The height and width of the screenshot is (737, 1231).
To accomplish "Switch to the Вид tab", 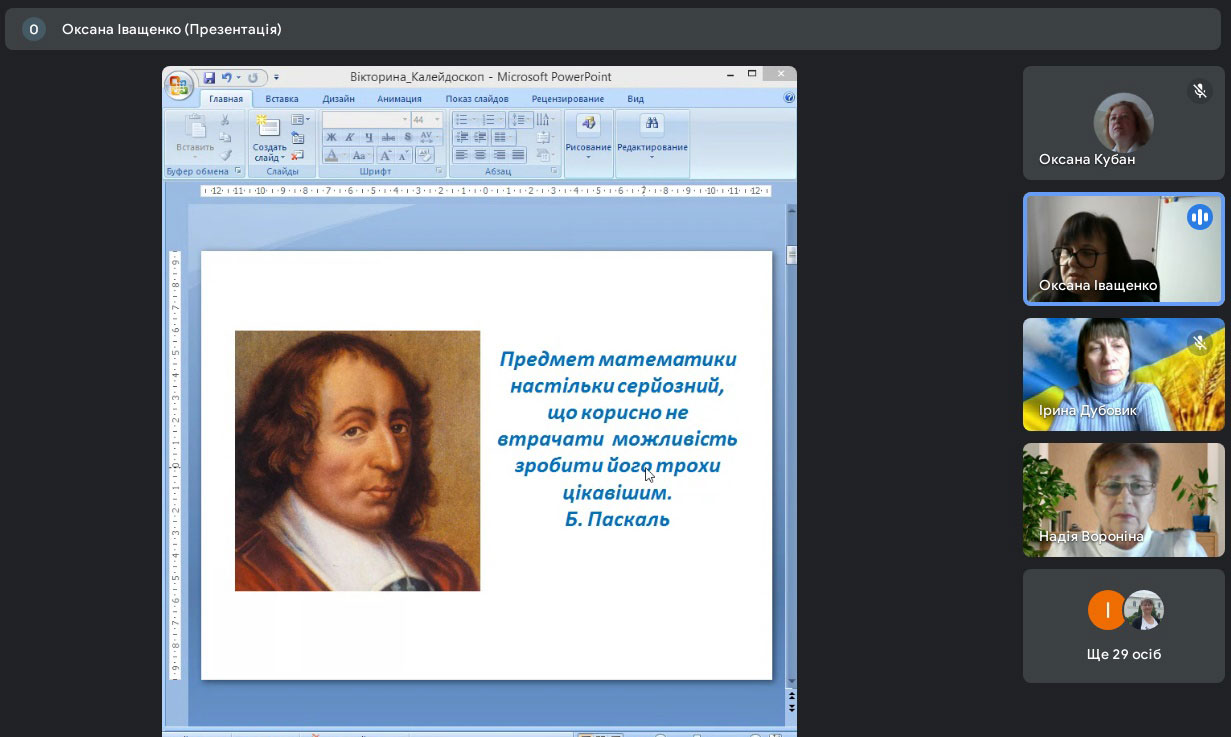I will 635,99.
